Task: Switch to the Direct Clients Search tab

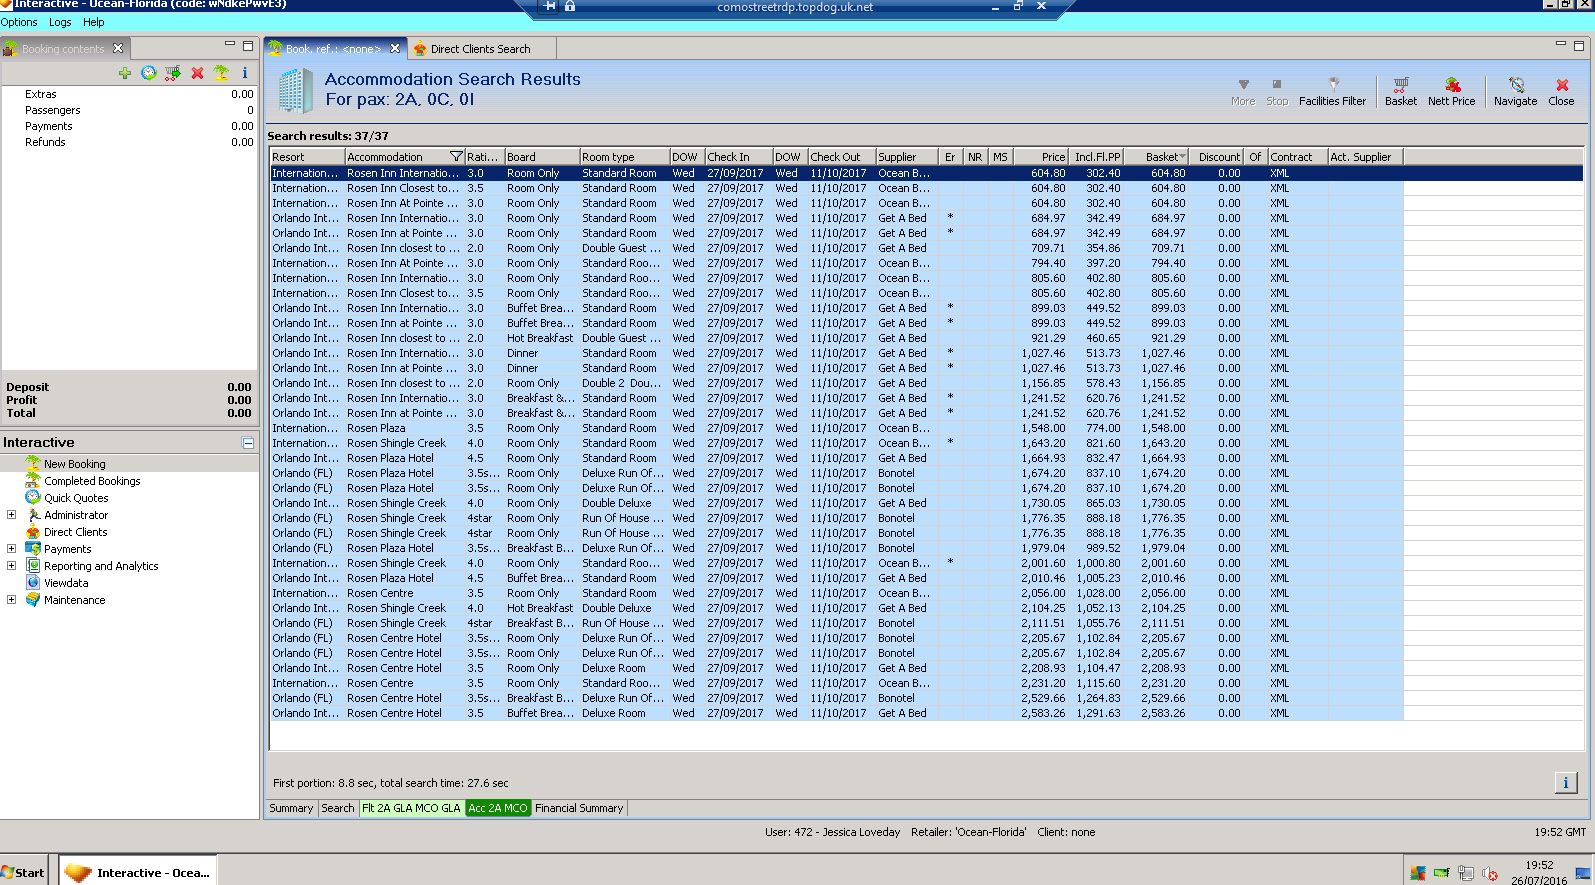Action: 481,49
